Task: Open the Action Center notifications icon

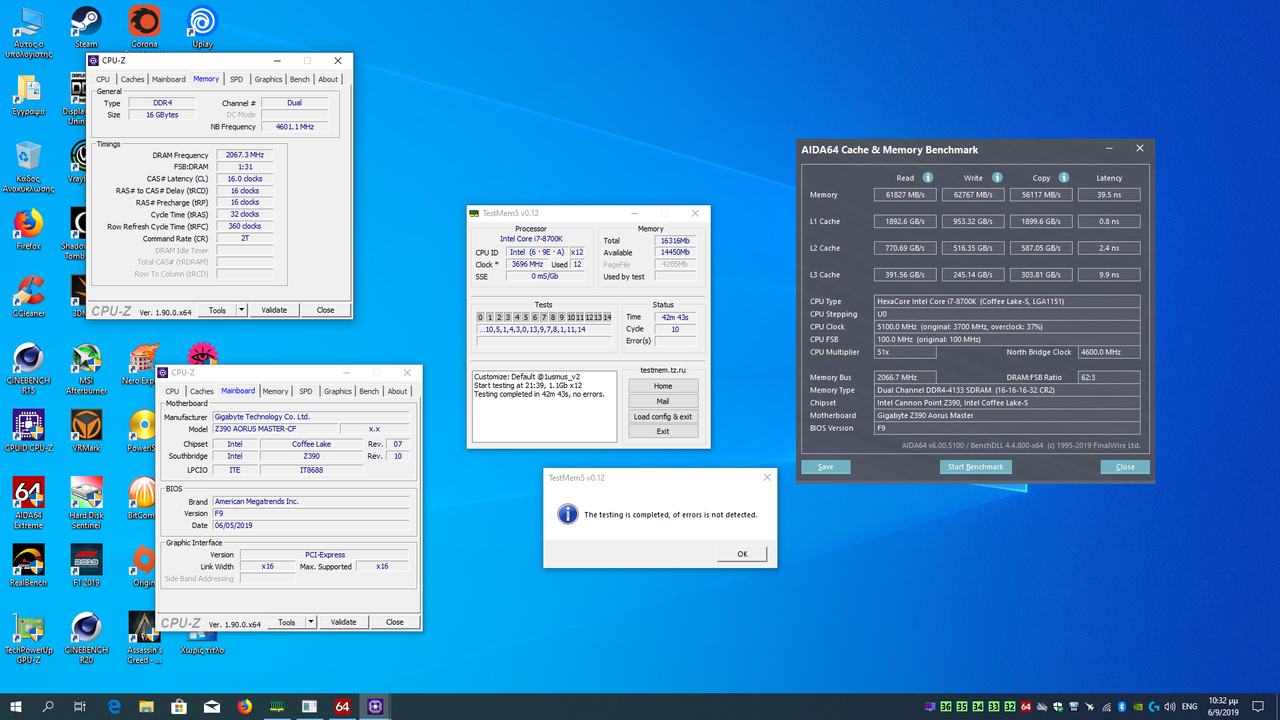Action: point(1259,706)
